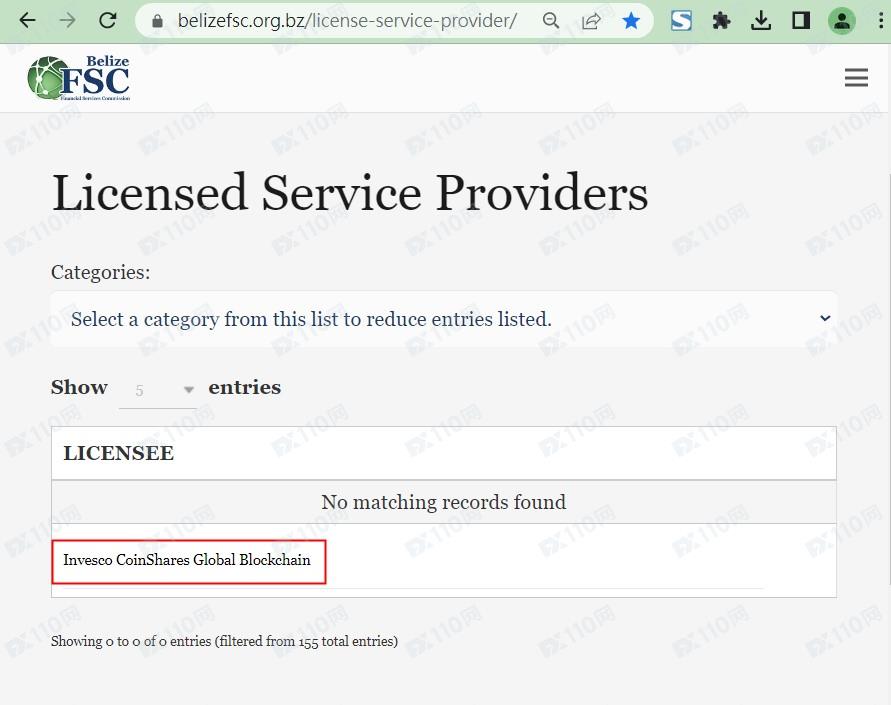This screenshot has height=705, width=891.
Task: Go forward to the next page
Action: coord(68,21)
